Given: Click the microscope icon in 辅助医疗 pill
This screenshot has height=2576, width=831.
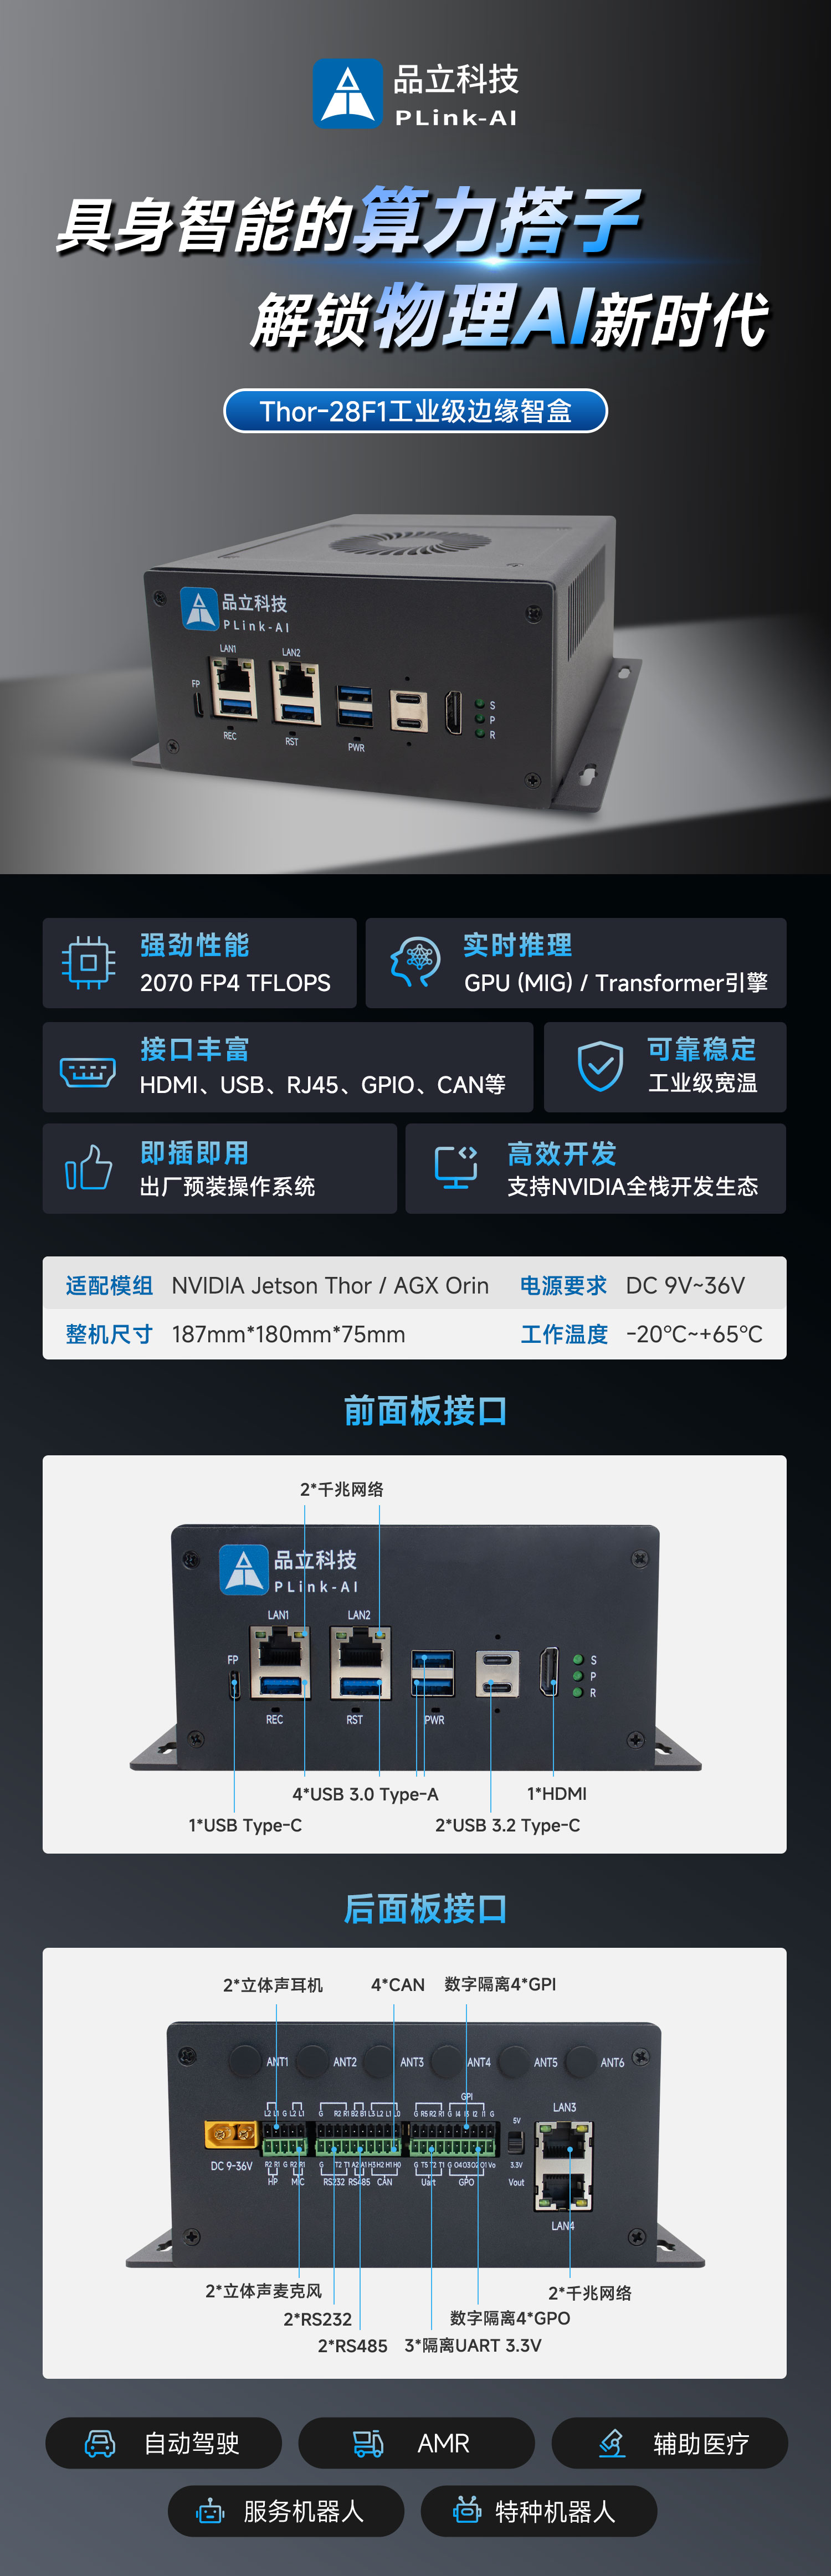Looking at the screenshot, I should (x=612, y=2443).
